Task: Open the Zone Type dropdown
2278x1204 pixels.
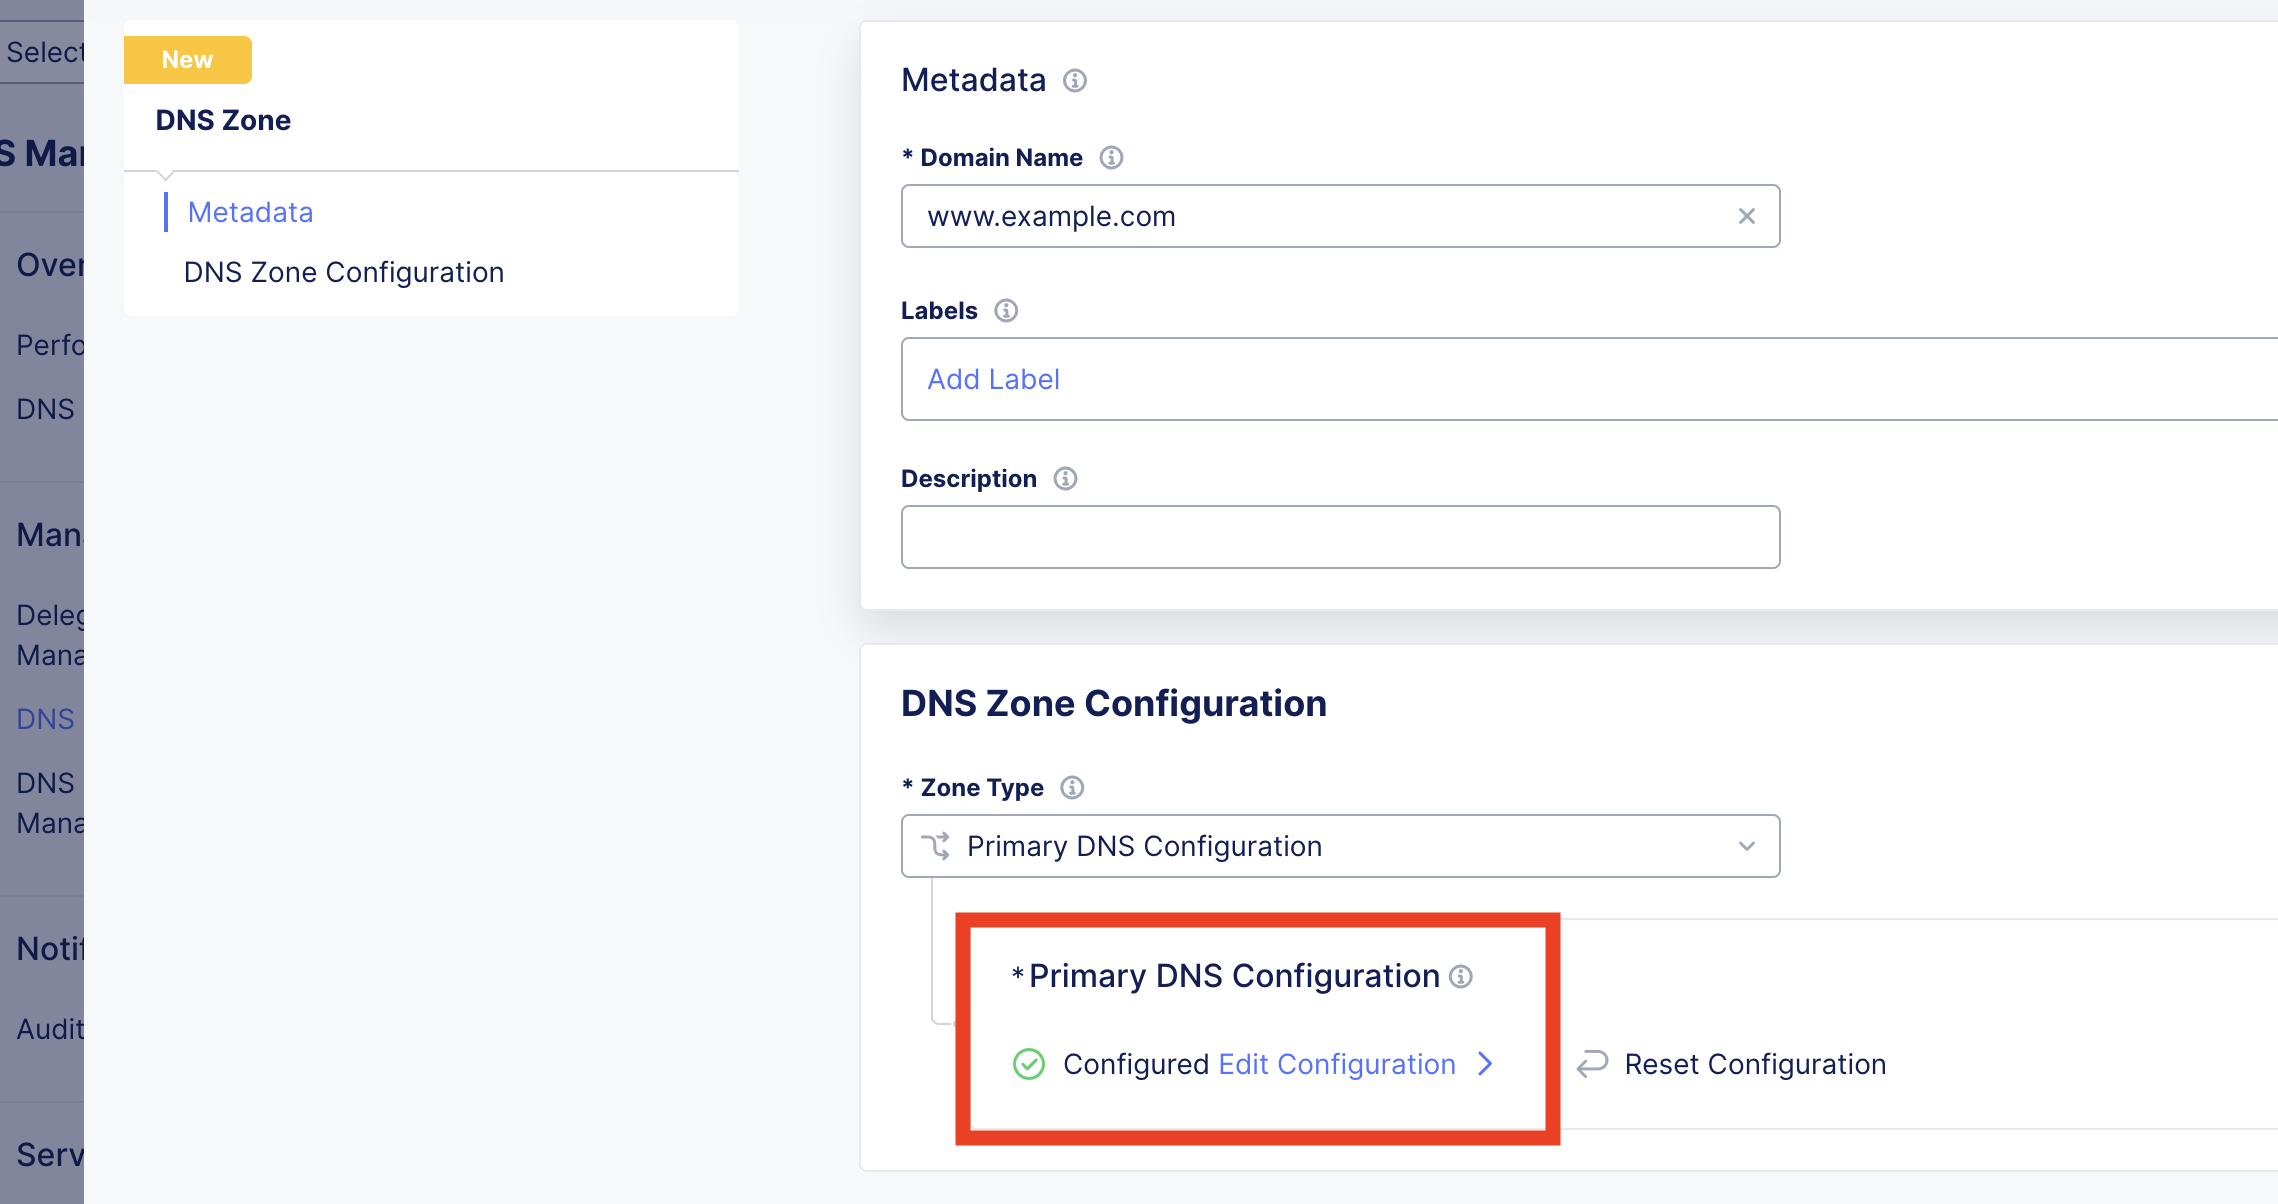Action: point(1340,846)
